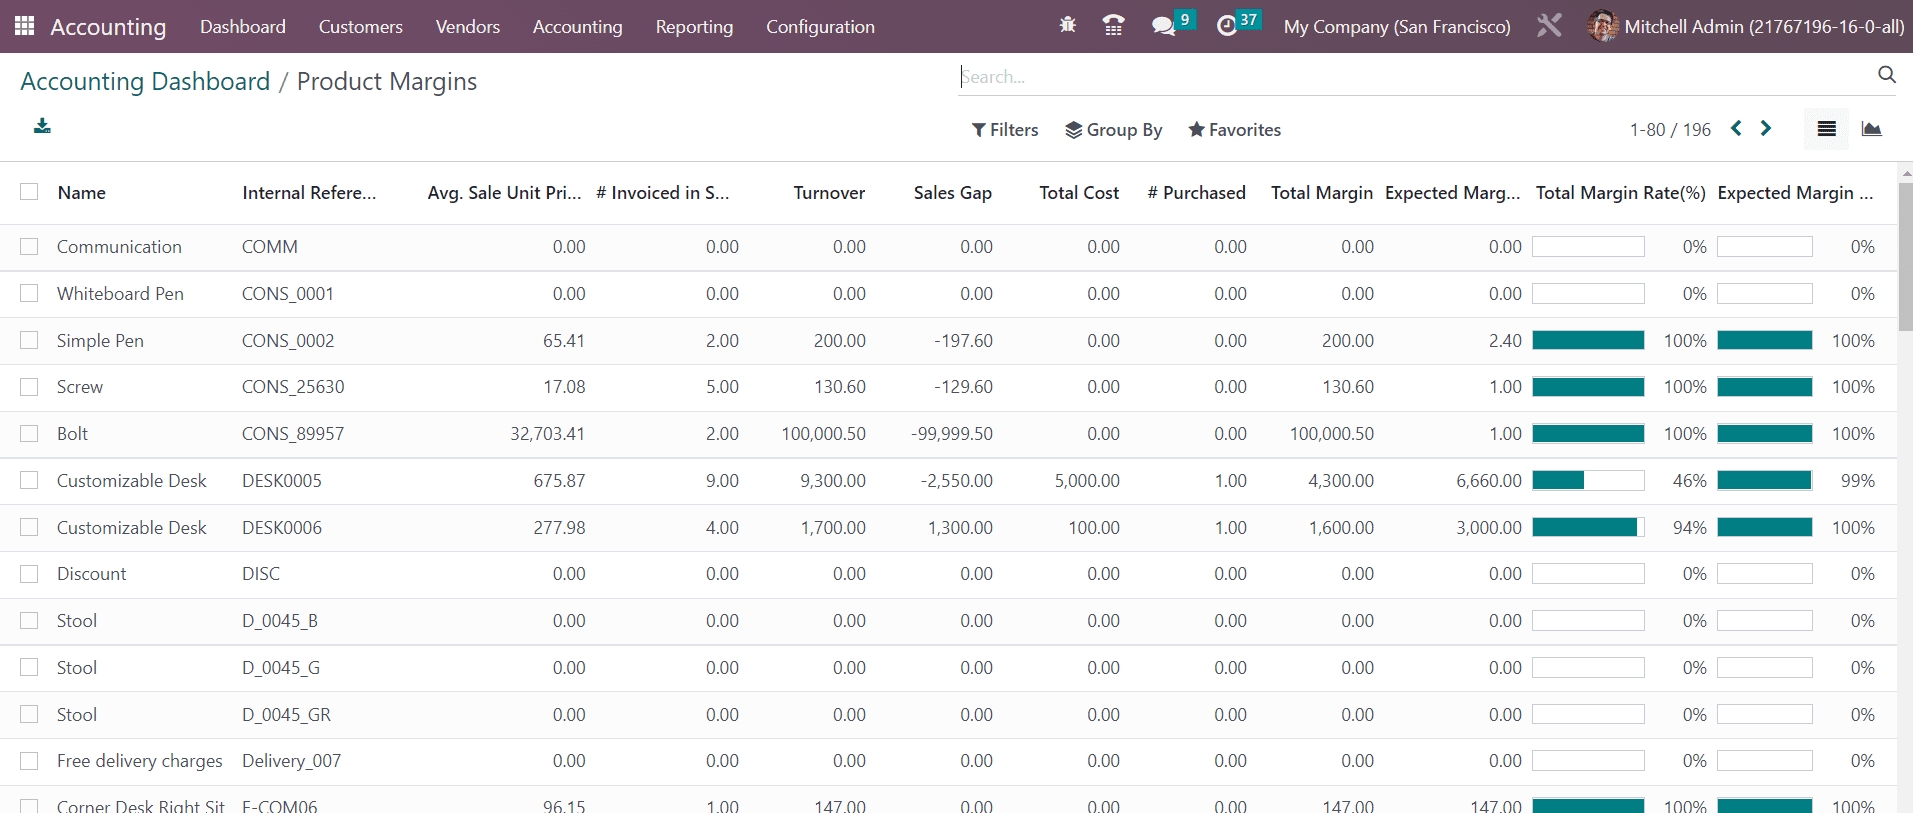Screen dimensions: 1913x813
Task: Open the VoIP phone icon
Action: [1113, 25]
